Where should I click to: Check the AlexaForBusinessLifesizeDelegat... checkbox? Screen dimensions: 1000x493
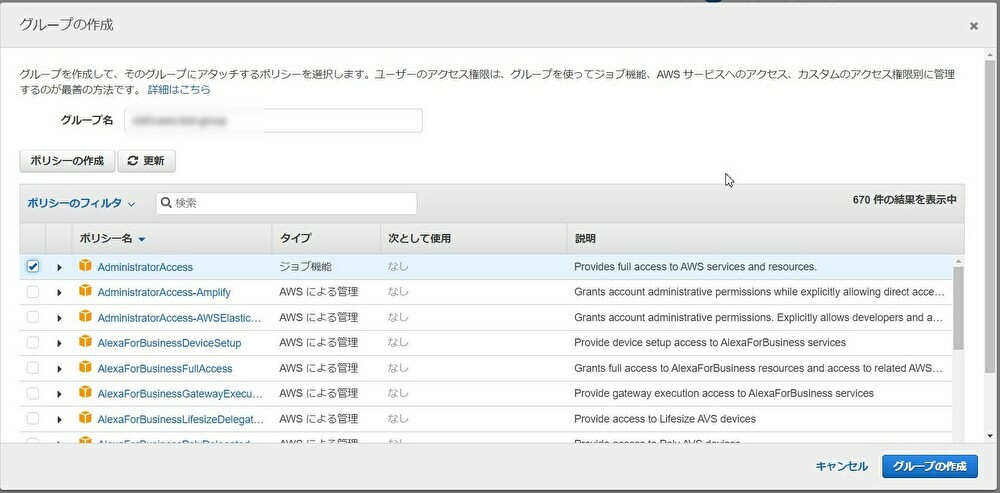[33, 419]
